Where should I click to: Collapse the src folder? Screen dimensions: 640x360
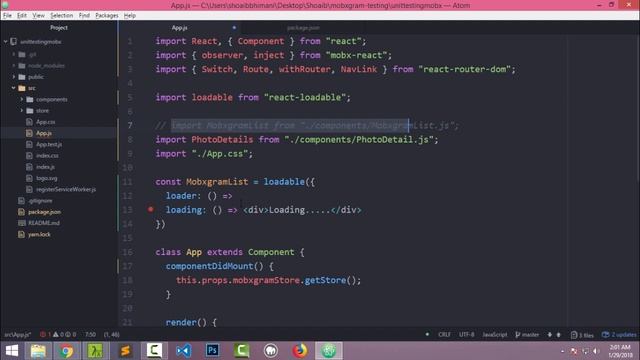[14, 88]
